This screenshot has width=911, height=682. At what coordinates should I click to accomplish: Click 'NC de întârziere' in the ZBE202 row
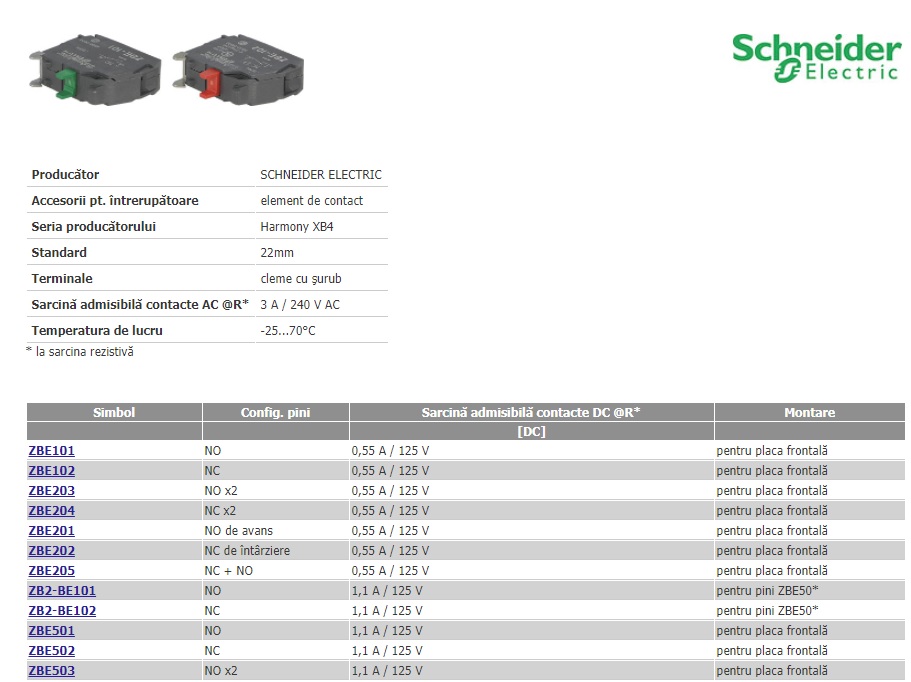tap(247, 551)
